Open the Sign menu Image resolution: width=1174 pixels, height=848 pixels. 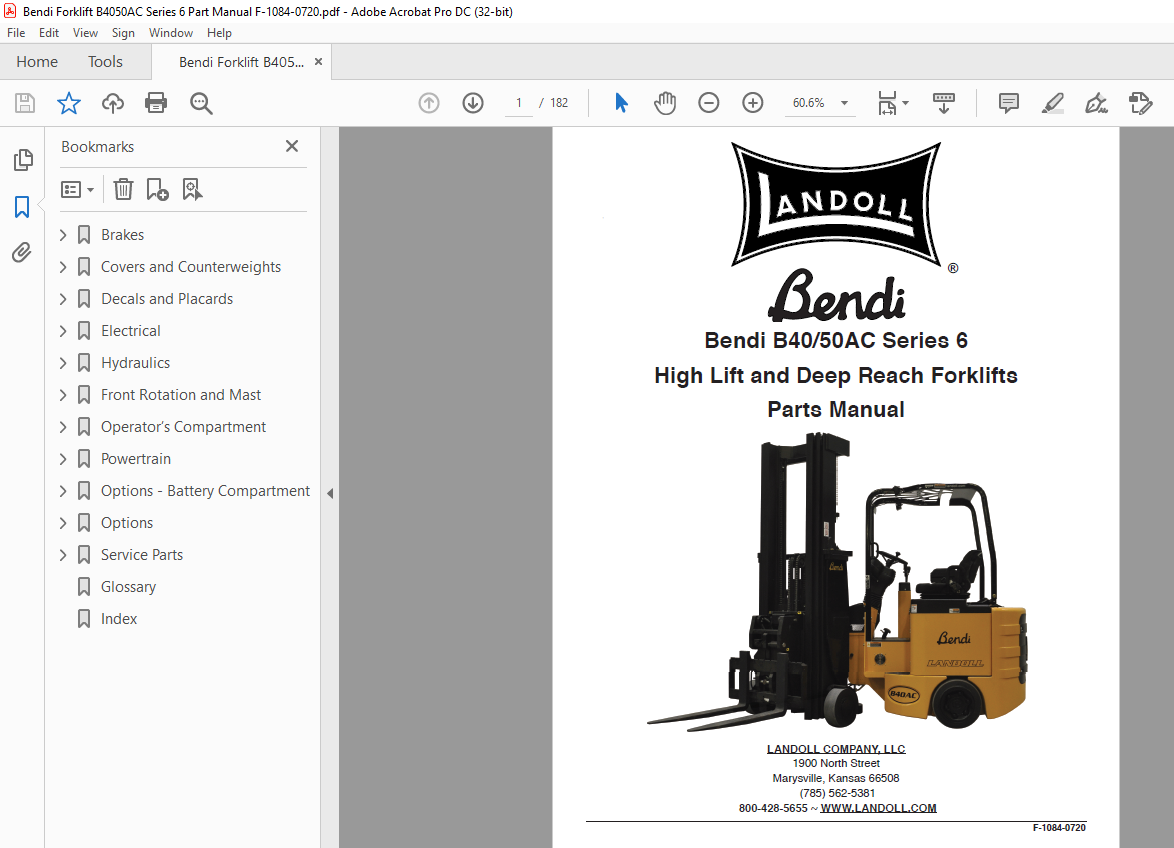(x=123, y=33)
